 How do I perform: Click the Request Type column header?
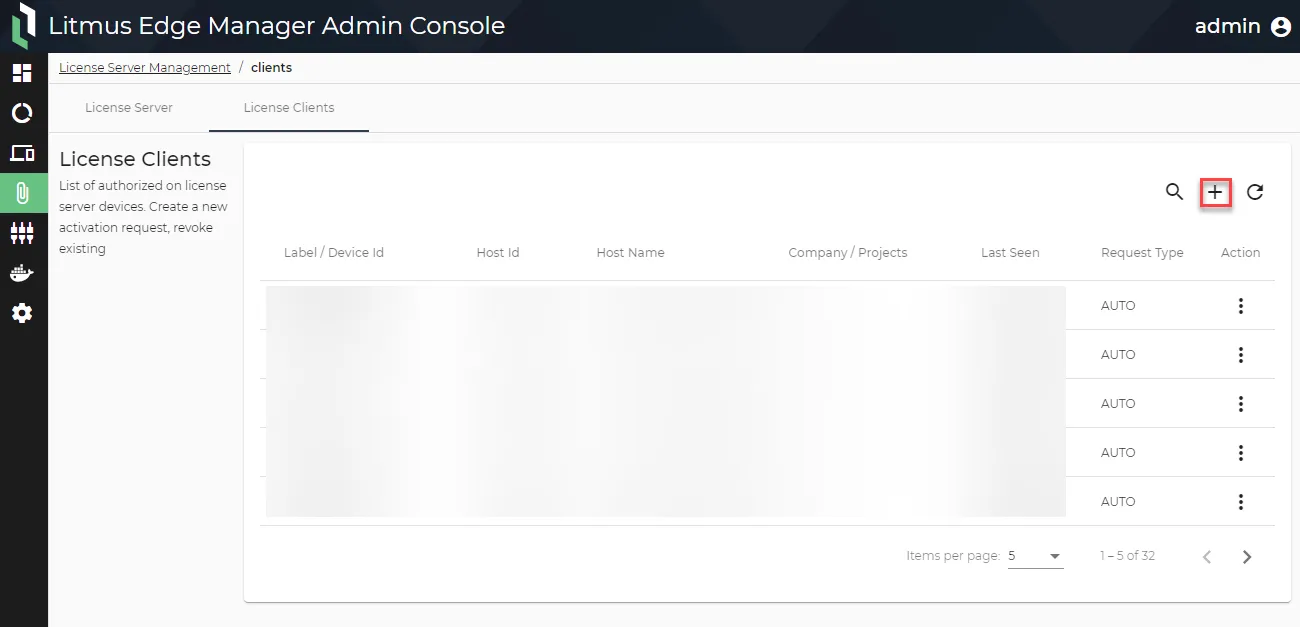[x=1142, y=253]
